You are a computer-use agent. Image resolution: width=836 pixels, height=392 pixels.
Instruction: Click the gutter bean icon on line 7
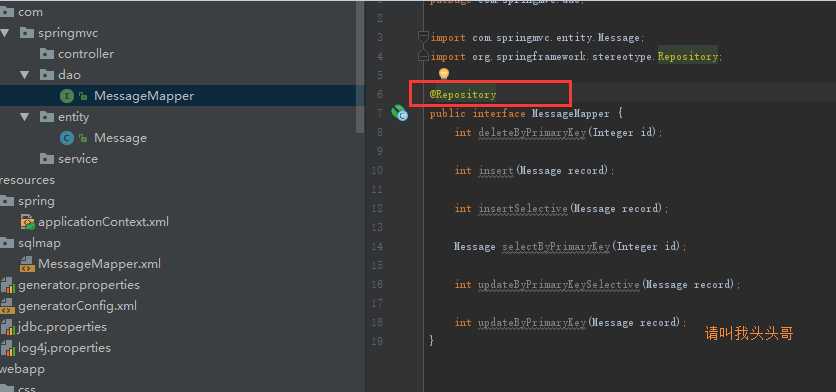coord(399,113)
